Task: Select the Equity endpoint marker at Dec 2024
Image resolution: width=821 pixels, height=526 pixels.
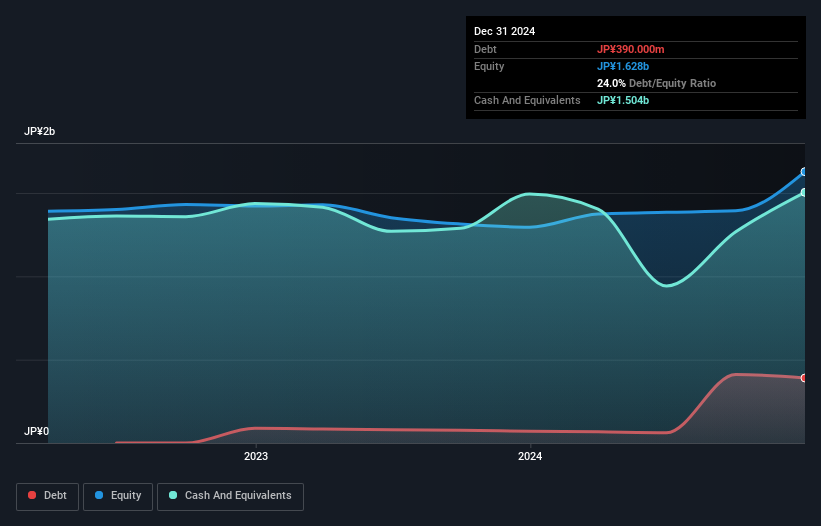Action: [804, 172]
